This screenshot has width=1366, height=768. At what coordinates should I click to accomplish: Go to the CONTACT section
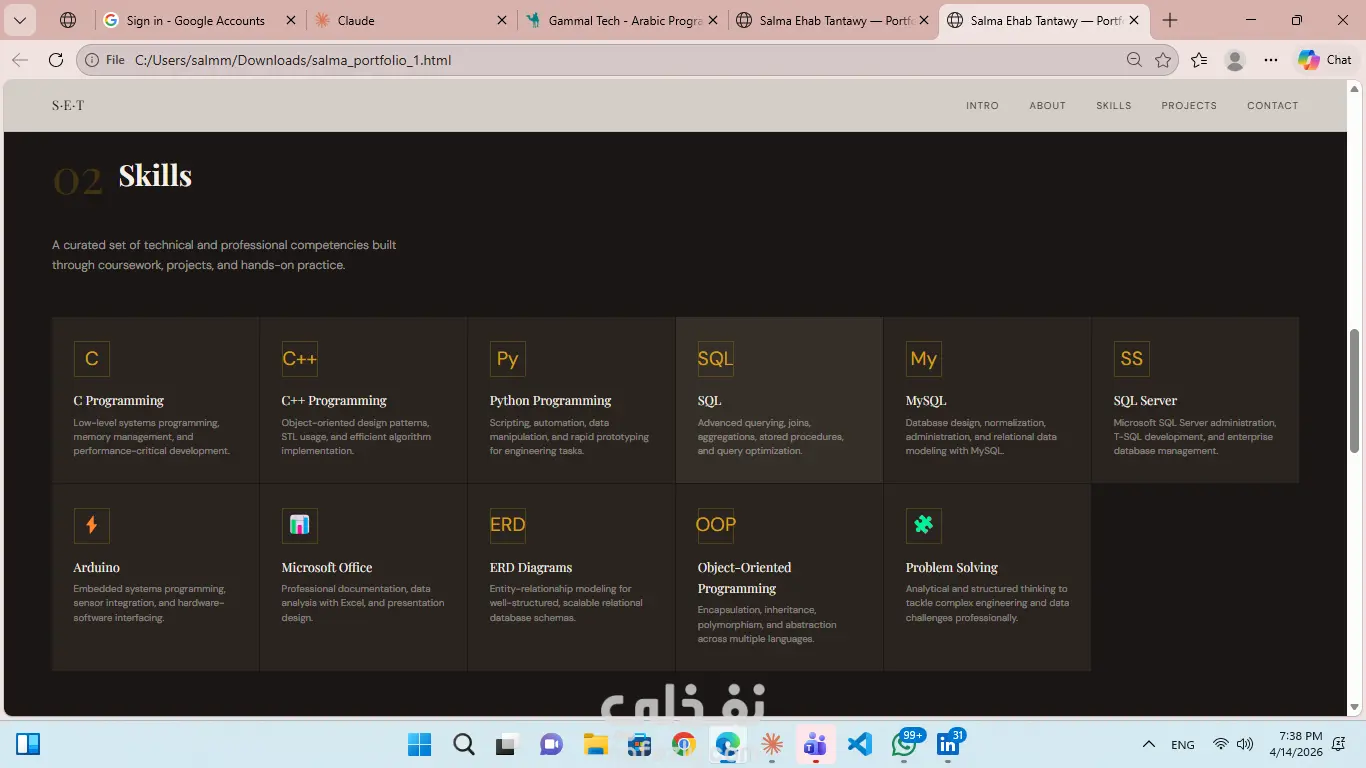coord(1272,105)
